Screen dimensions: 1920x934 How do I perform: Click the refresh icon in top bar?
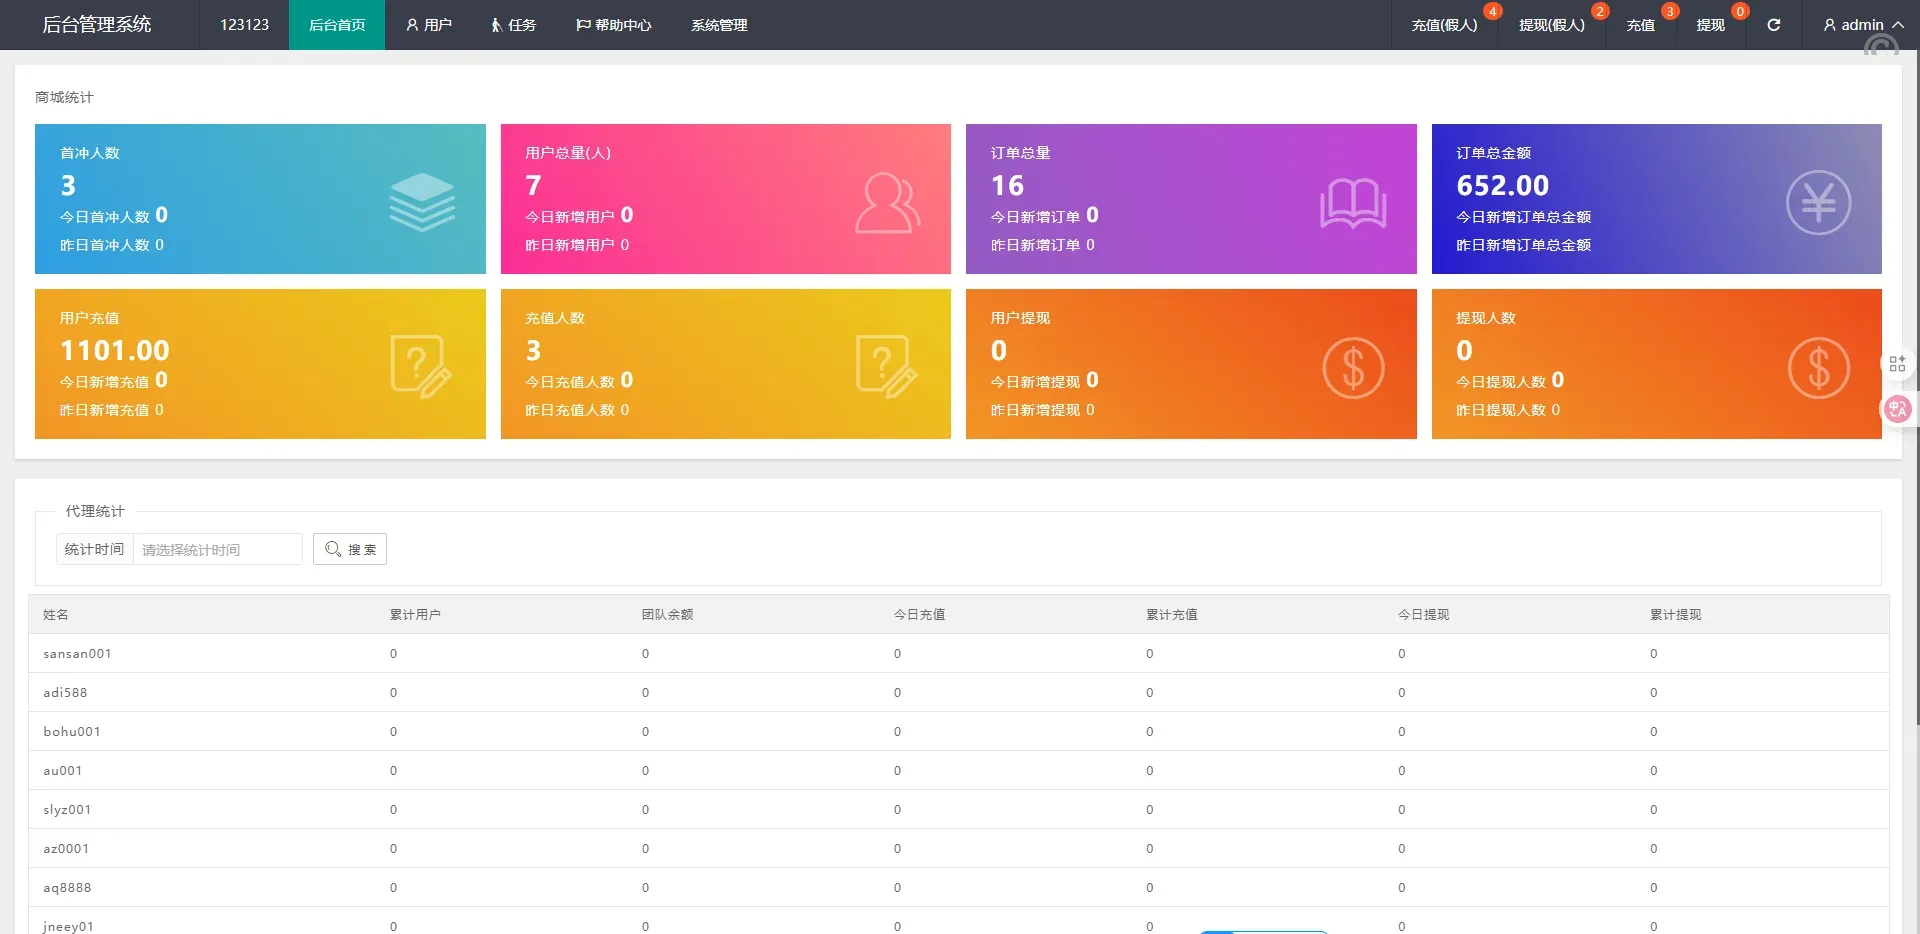(1773, 25)
